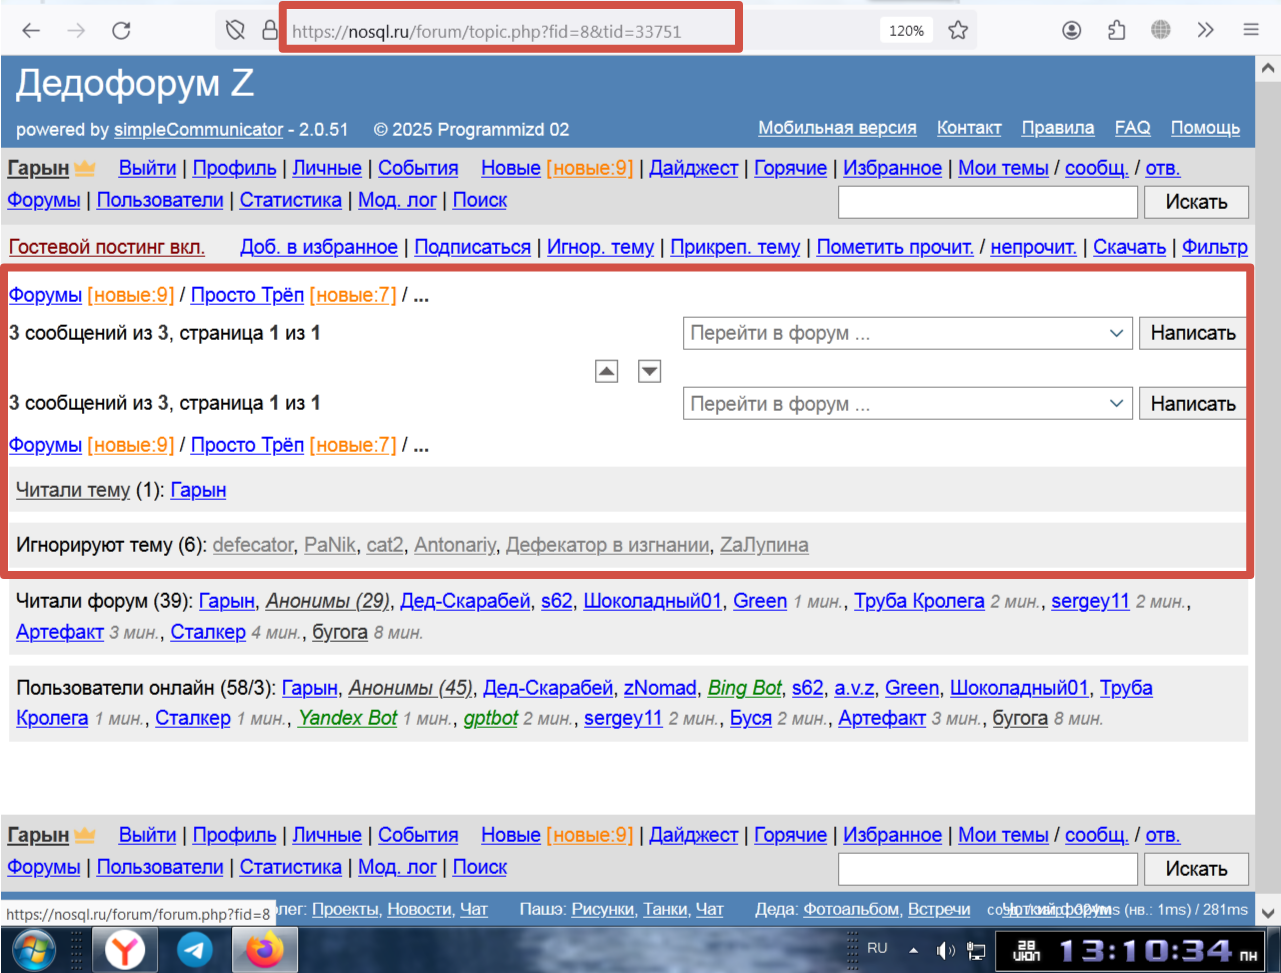
Task: Go to 'Профиль' in the top navigation
Action: [x=234, y=168]
